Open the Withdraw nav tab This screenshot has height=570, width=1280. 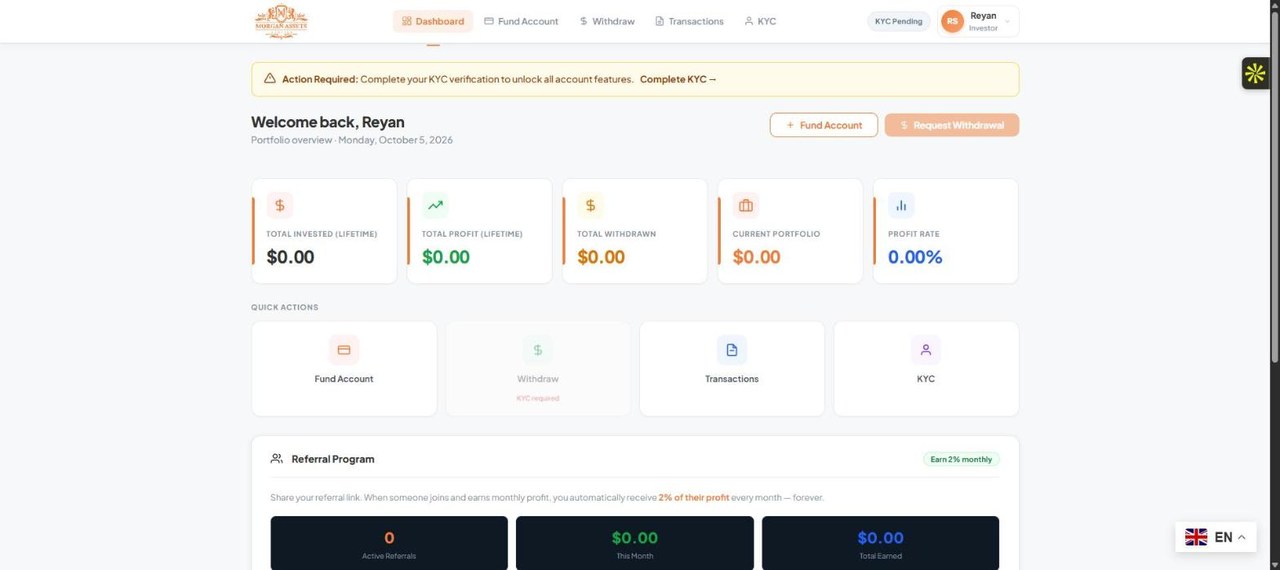pos(607,21)
